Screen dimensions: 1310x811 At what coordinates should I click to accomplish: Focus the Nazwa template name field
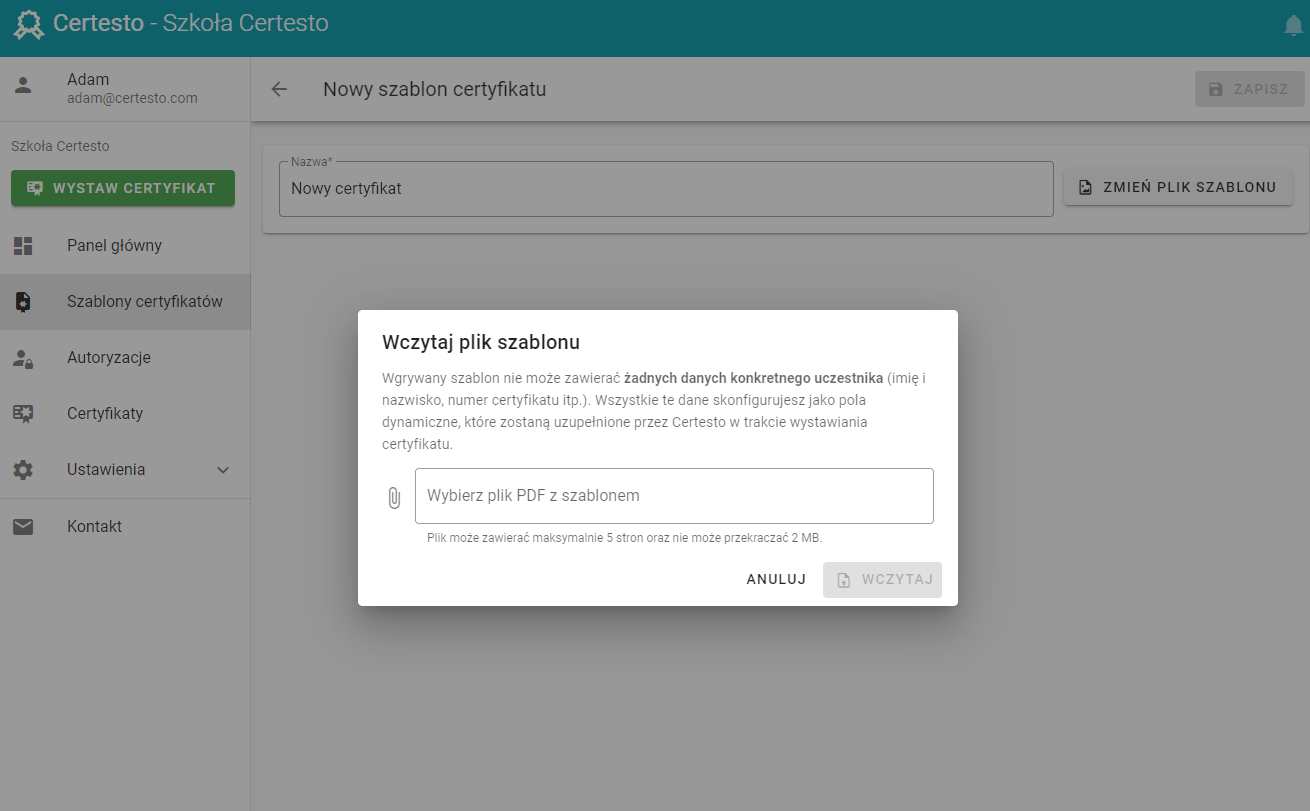click(x=666, y=188)
